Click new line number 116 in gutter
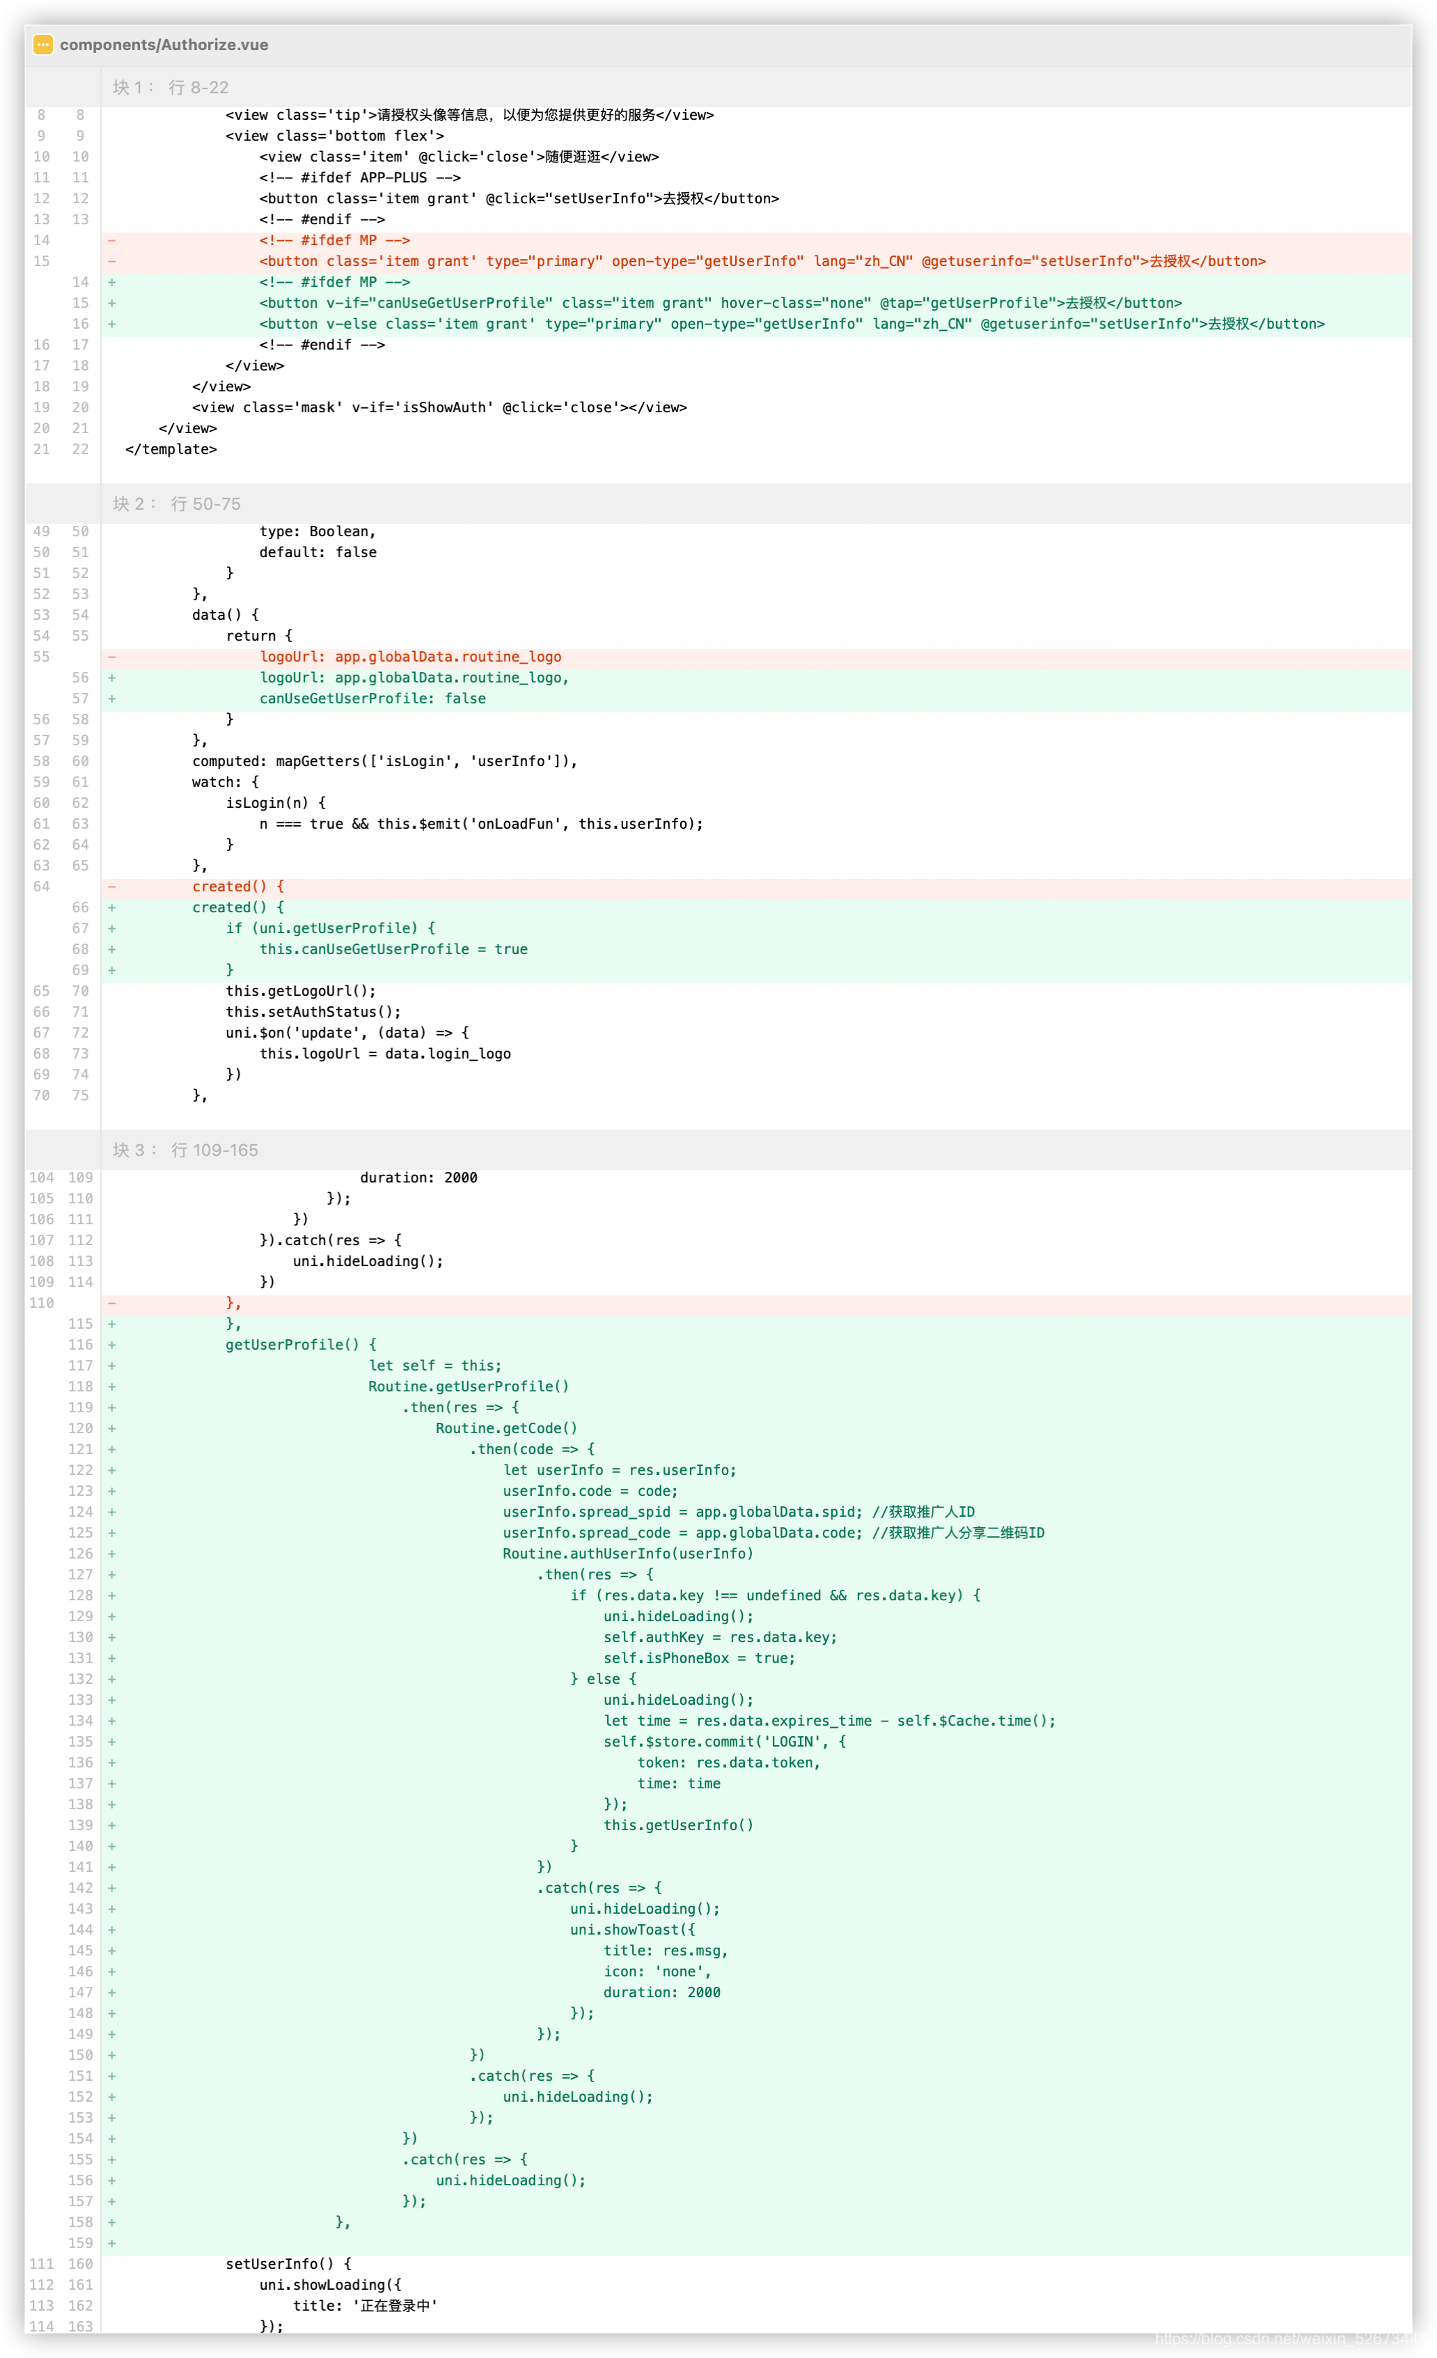The image size is (1437, 2358). point(80,1345)
